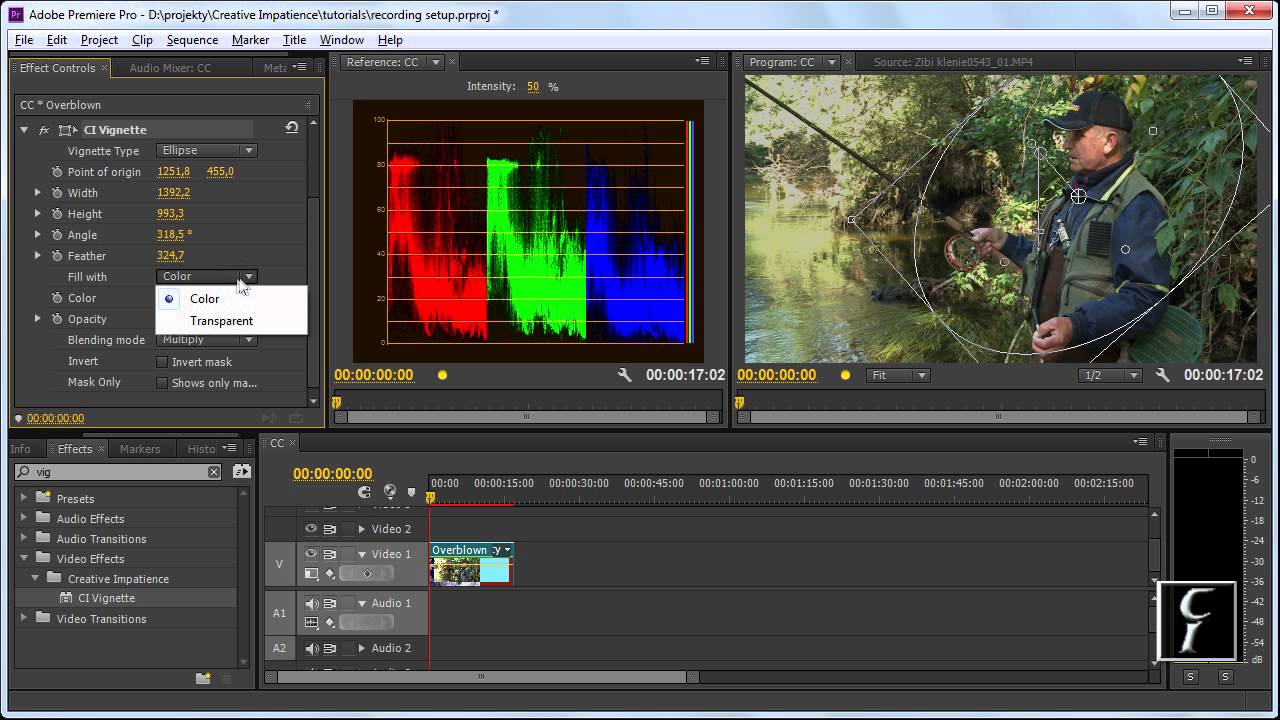Image resolution: width=1280 pixels, height=720 pixels.
Task: Open the Clip menu
Action: click(x=142, y=40)
